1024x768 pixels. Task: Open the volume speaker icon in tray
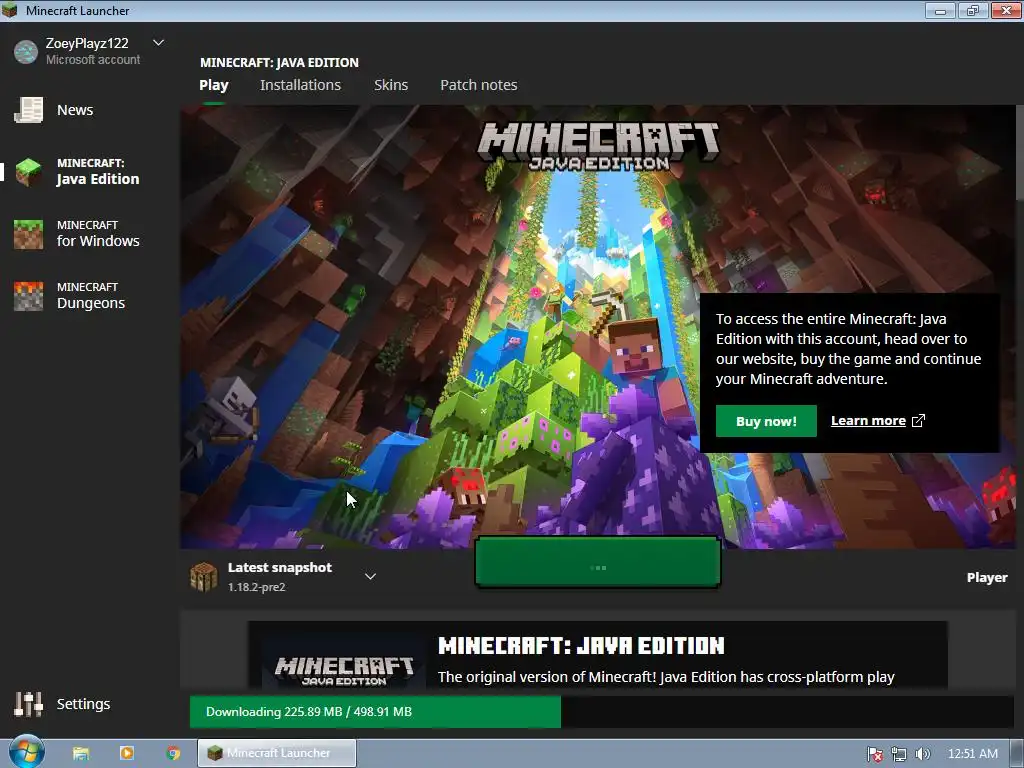[x=922, y=754]
